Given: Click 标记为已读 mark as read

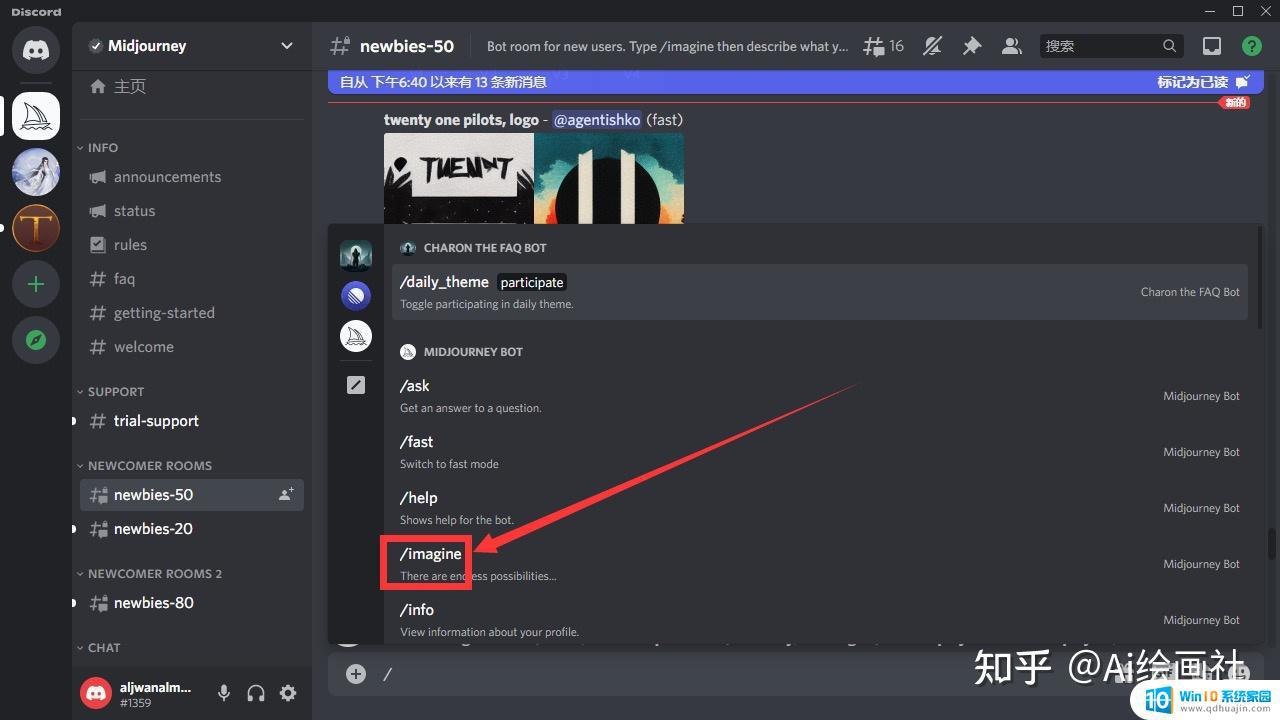Looking at the screenshot, I should point(1203,82).
